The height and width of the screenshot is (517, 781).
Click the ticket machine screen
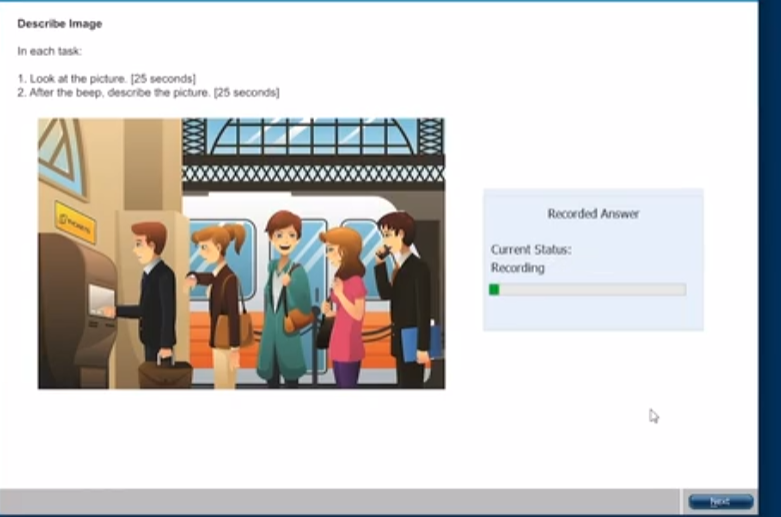click(101, 299)
